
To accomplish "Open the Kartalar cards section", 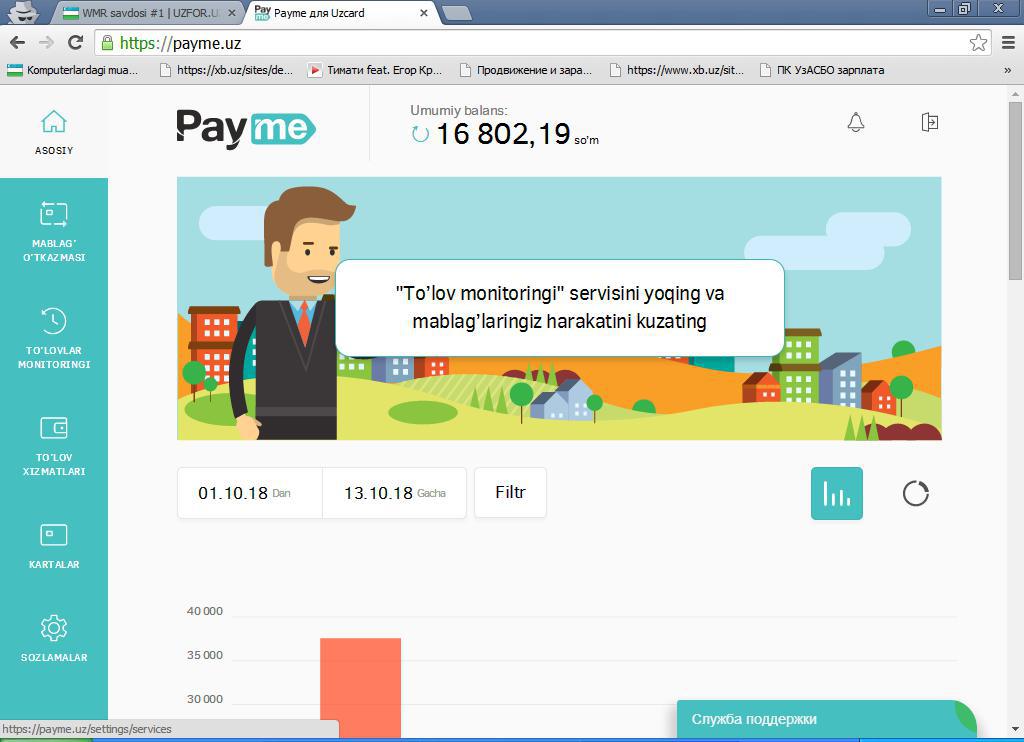I will (54, 535).
